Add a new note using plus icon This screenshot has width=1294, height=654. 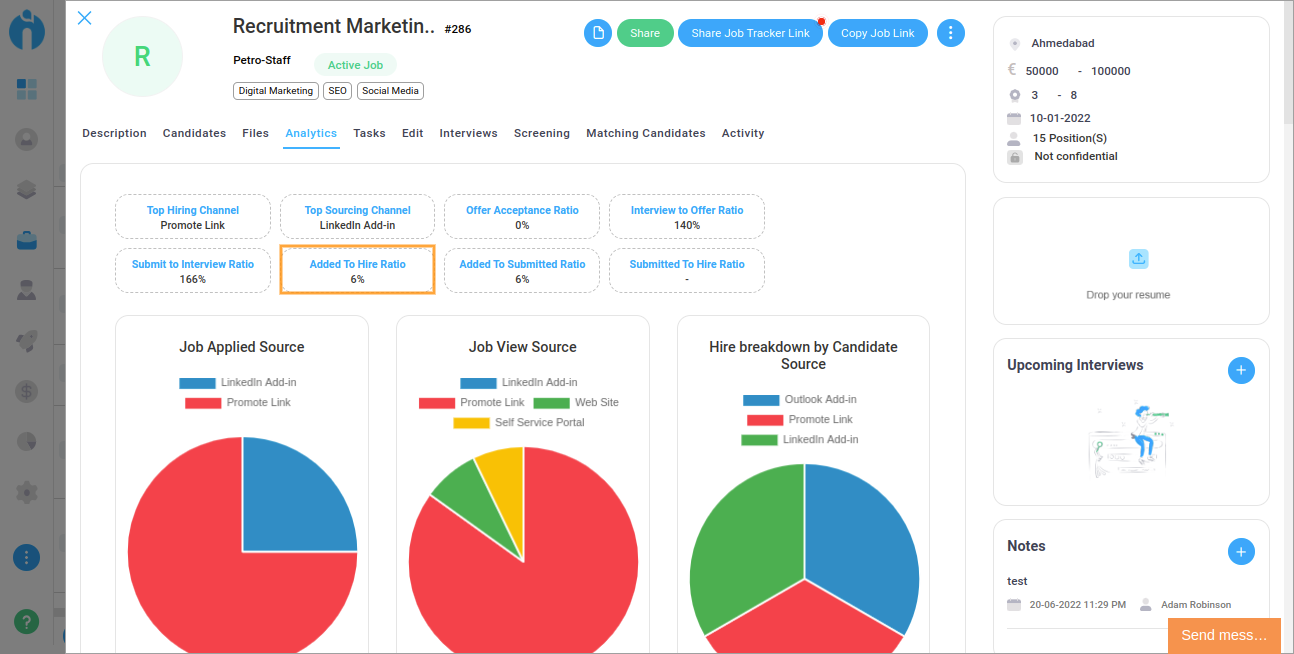pos(1240,551)
